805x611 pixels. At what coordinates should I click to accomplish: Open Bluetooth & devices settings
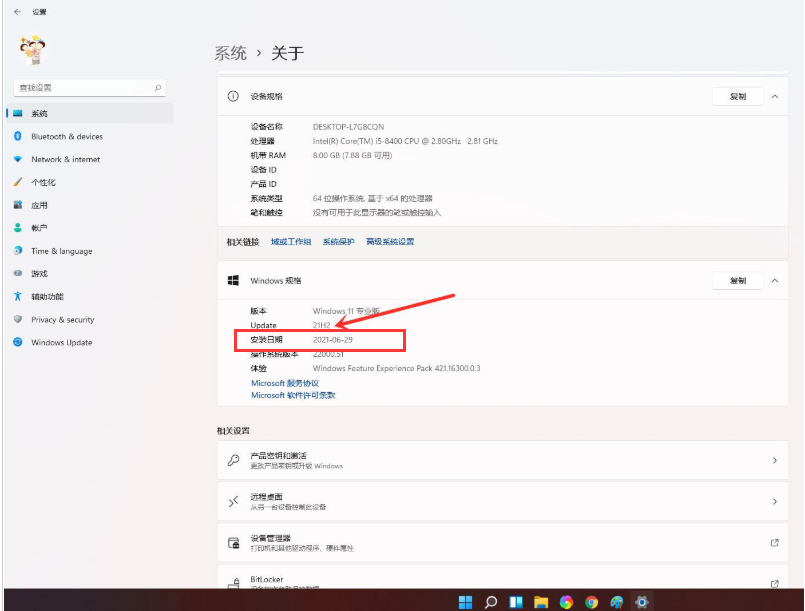(x=90, y=137)
